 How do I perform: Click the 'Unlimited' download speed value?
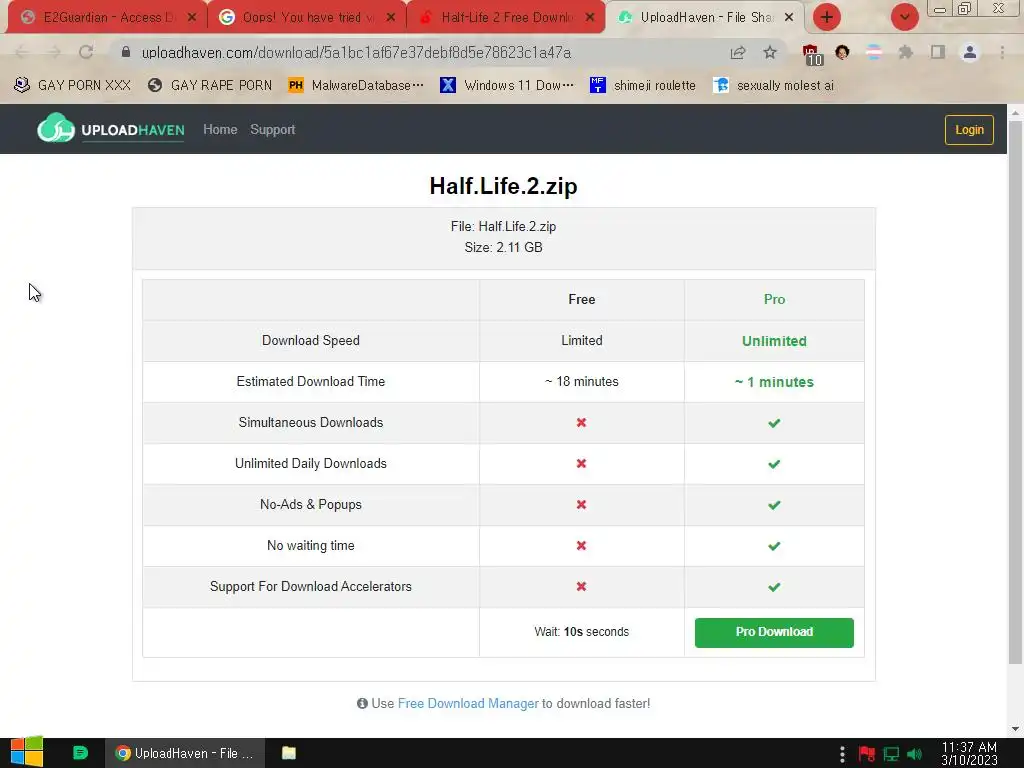(x=774, y=341)
